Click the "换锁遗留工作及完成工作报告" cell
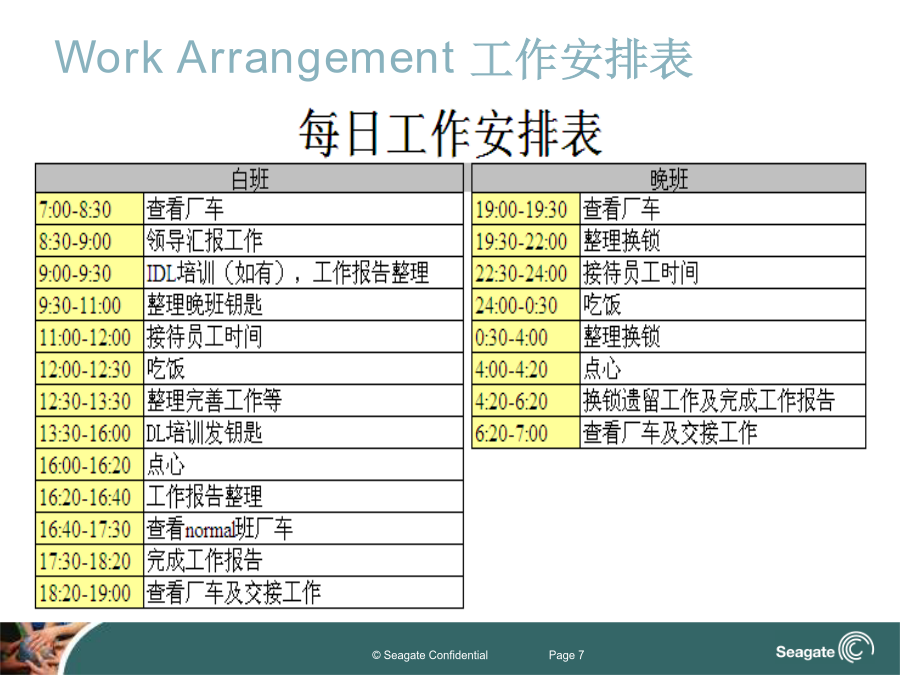This screenshot has width=900, height=675. point(723,401)
